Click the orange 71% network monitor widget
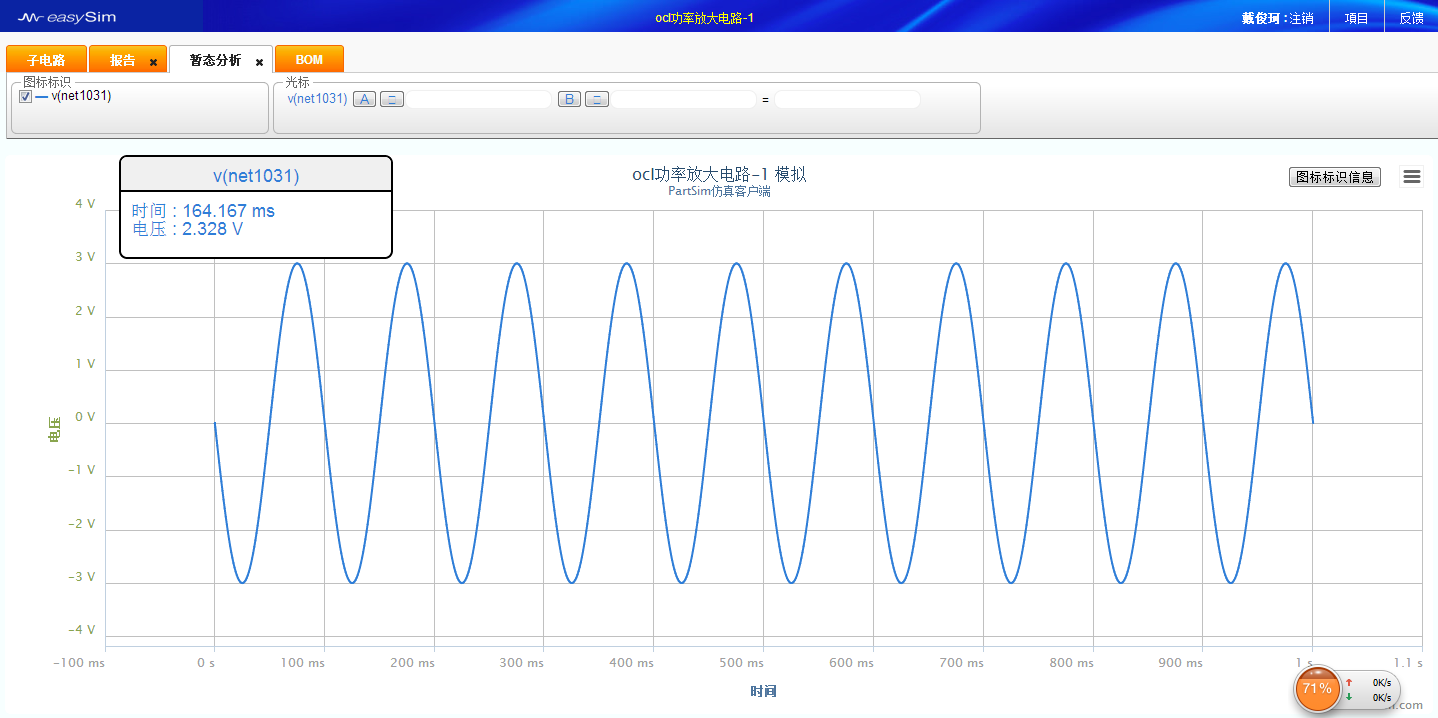Screen dimensions: 1438x718 (1317, 688)
